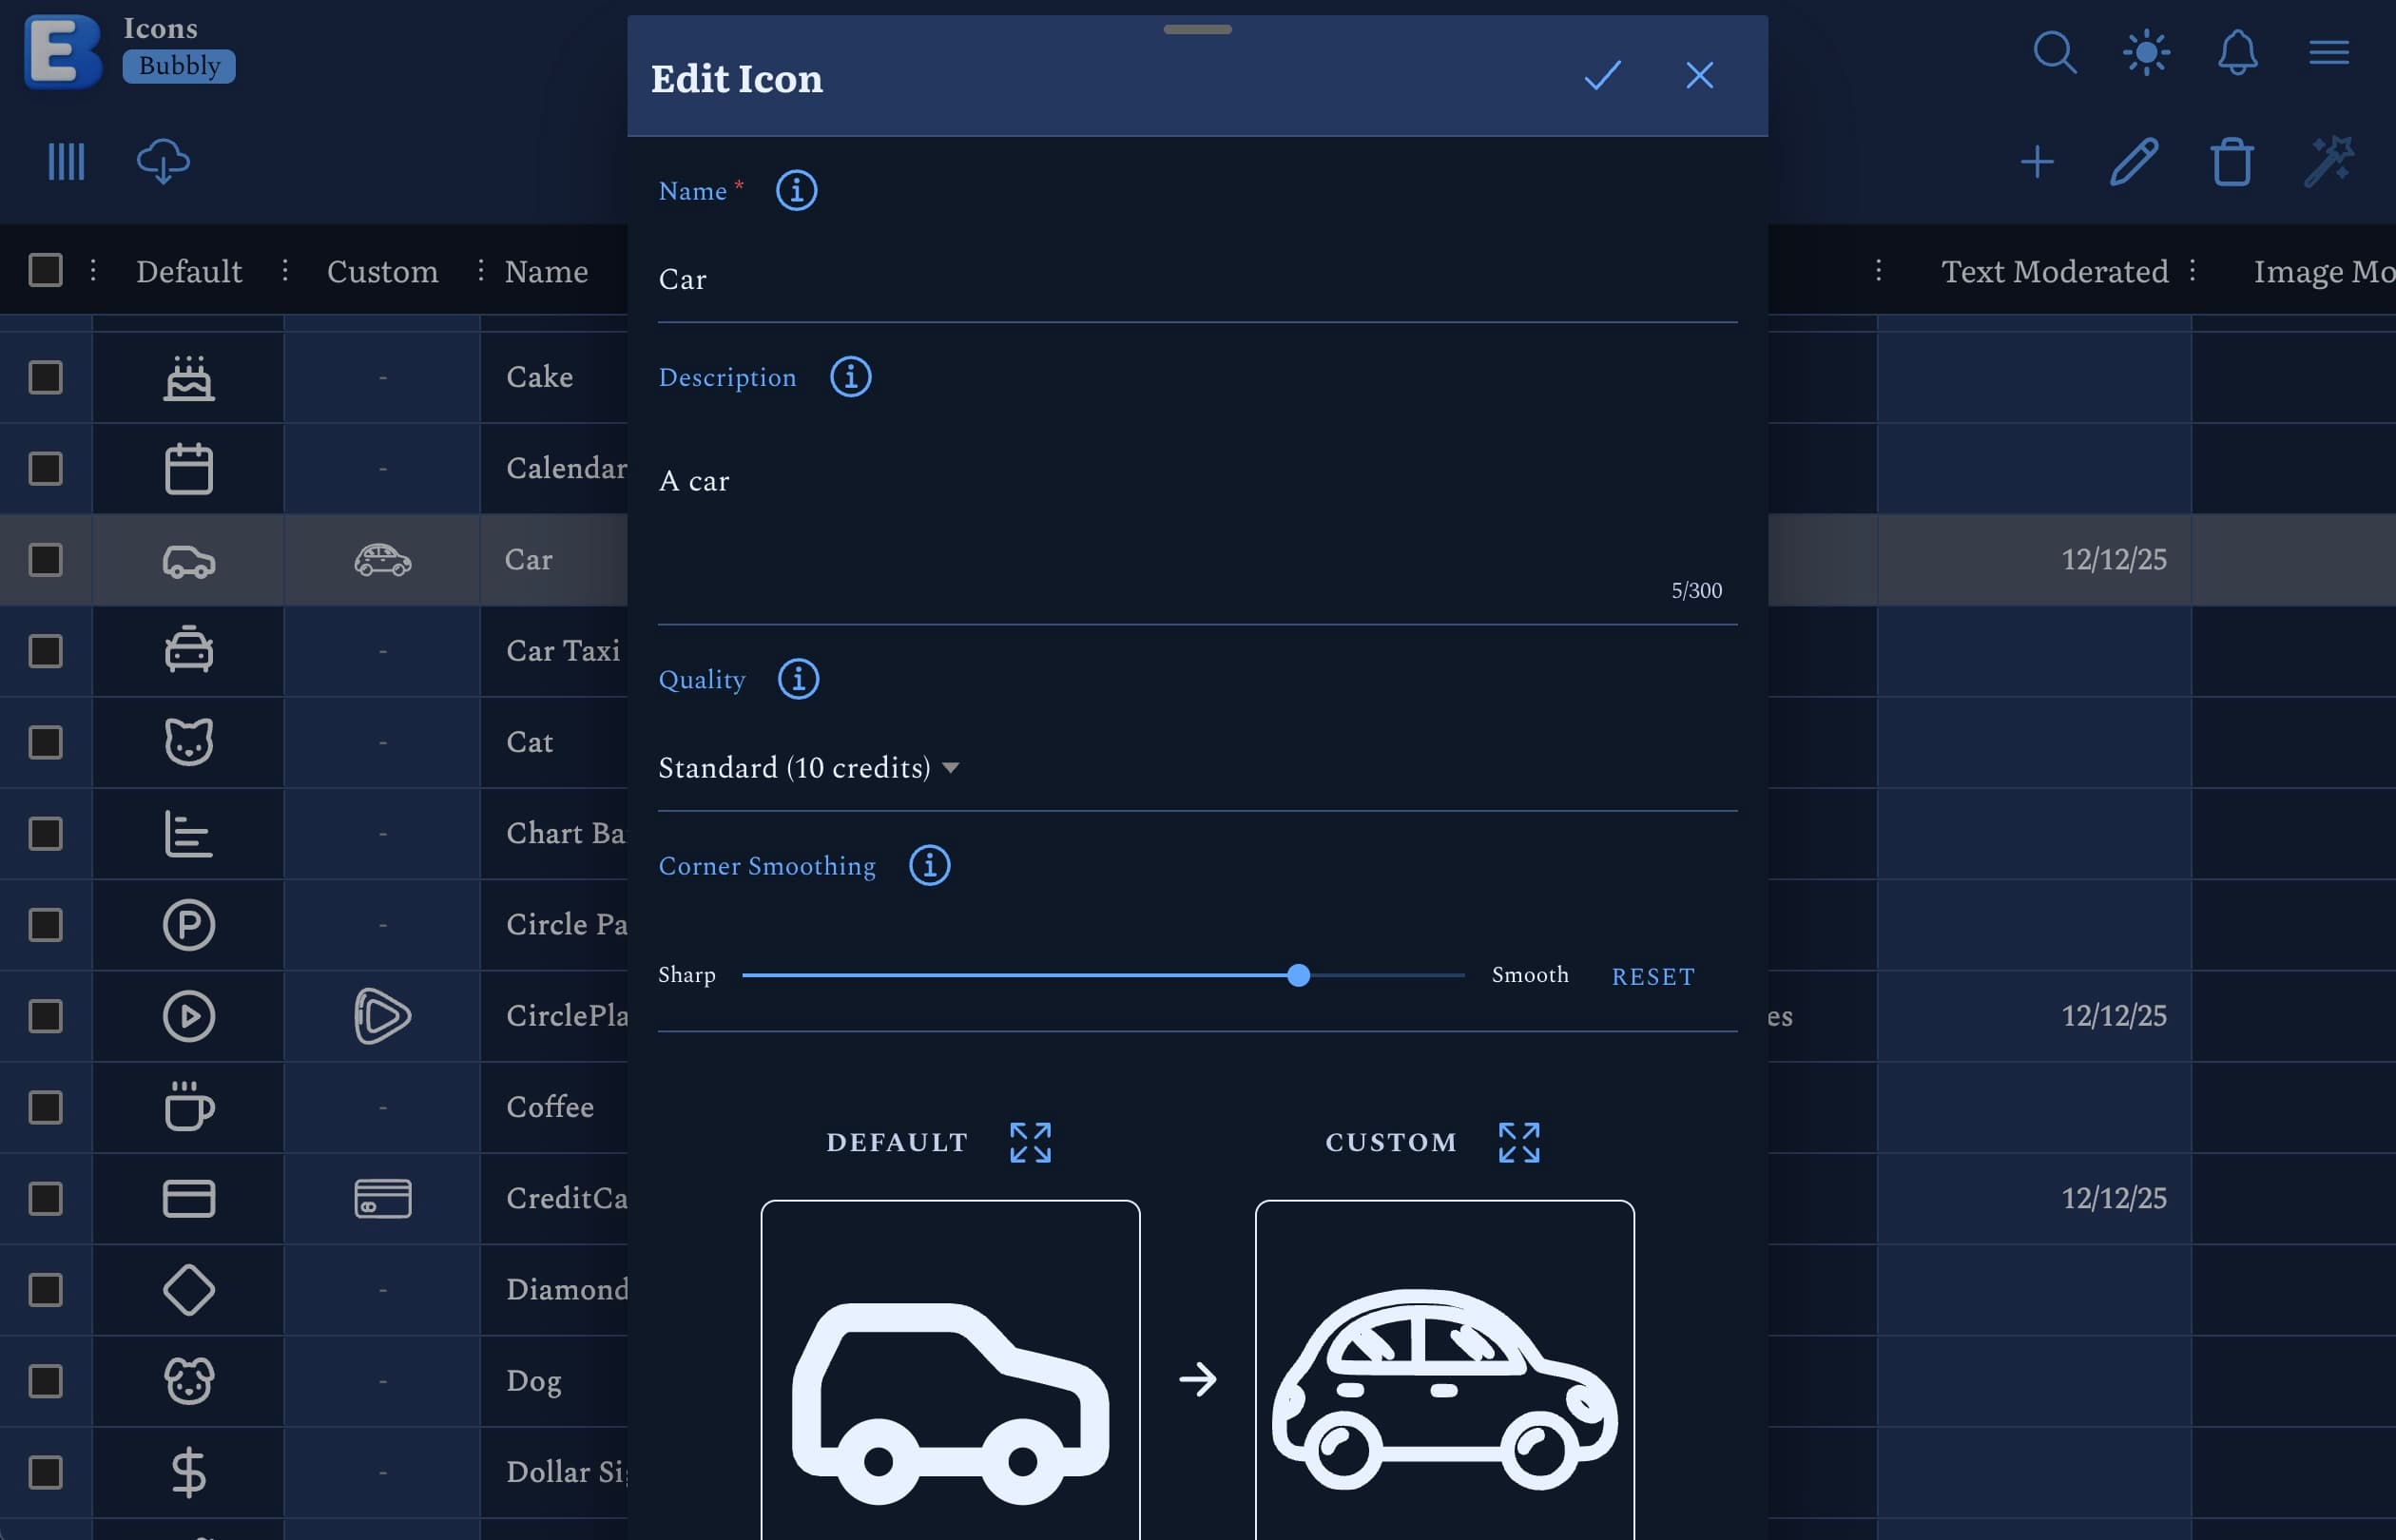Click the Corner Smoothing slider handle

click(1298, 975)
